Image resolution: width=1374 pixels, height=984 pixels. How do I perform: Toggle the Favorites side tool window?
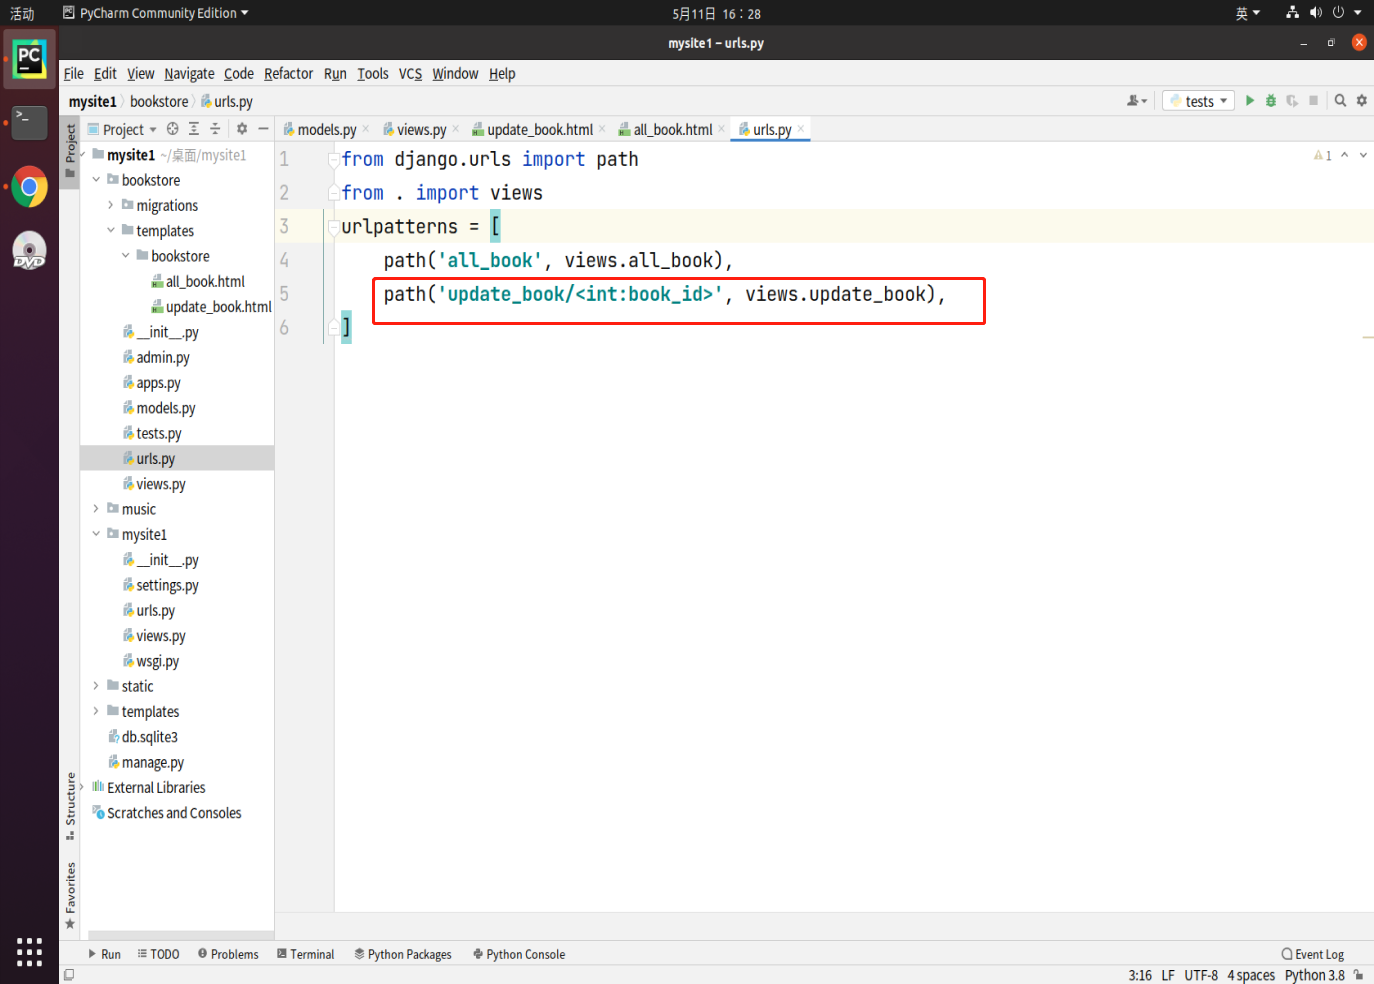click(70, 895)
